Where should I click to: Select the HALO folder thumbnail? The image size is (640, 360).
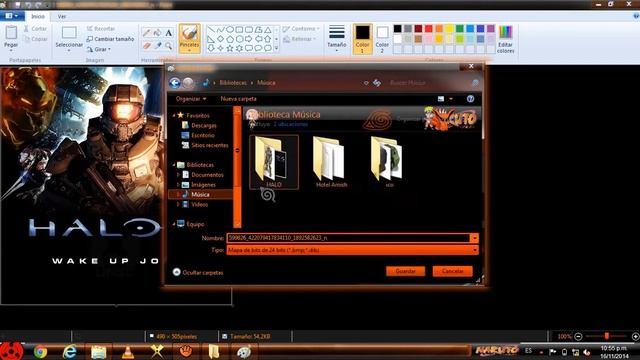(274, 162)
